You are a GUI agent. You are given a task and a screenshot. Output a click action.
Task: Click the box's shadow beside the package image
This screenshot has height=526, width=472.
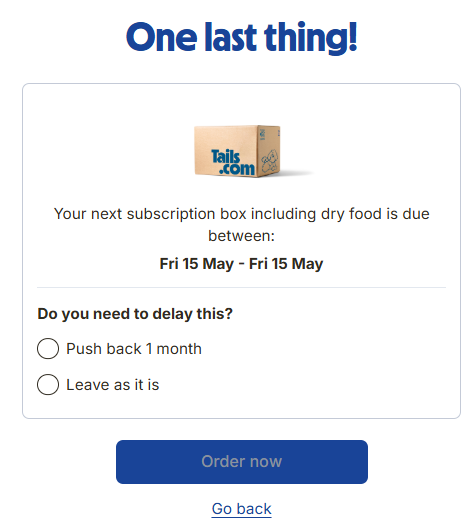click(x=297, y=173)
